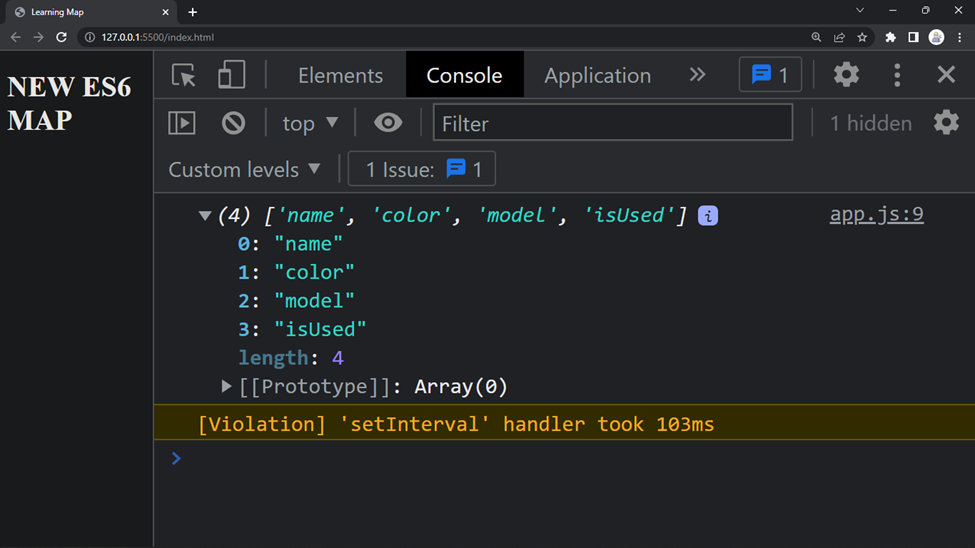Collapse the logged array with the triangle
The width and height of the screenshot is (975, 548).
coord(204,216)
